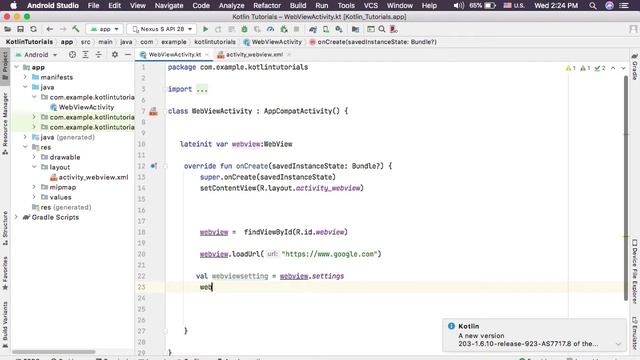Viewport: 640px width, 360px height.
Task: Click the Attach Debugger to Android Process icon
Action: 284,29
